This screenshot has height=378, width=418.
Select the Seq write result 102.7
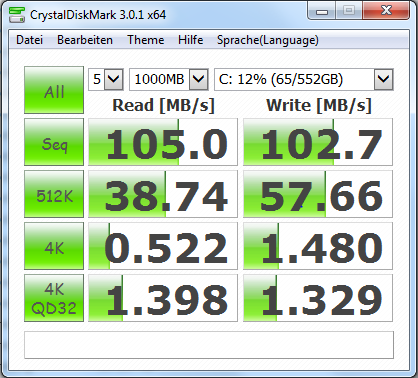click(x=318, y=142)
